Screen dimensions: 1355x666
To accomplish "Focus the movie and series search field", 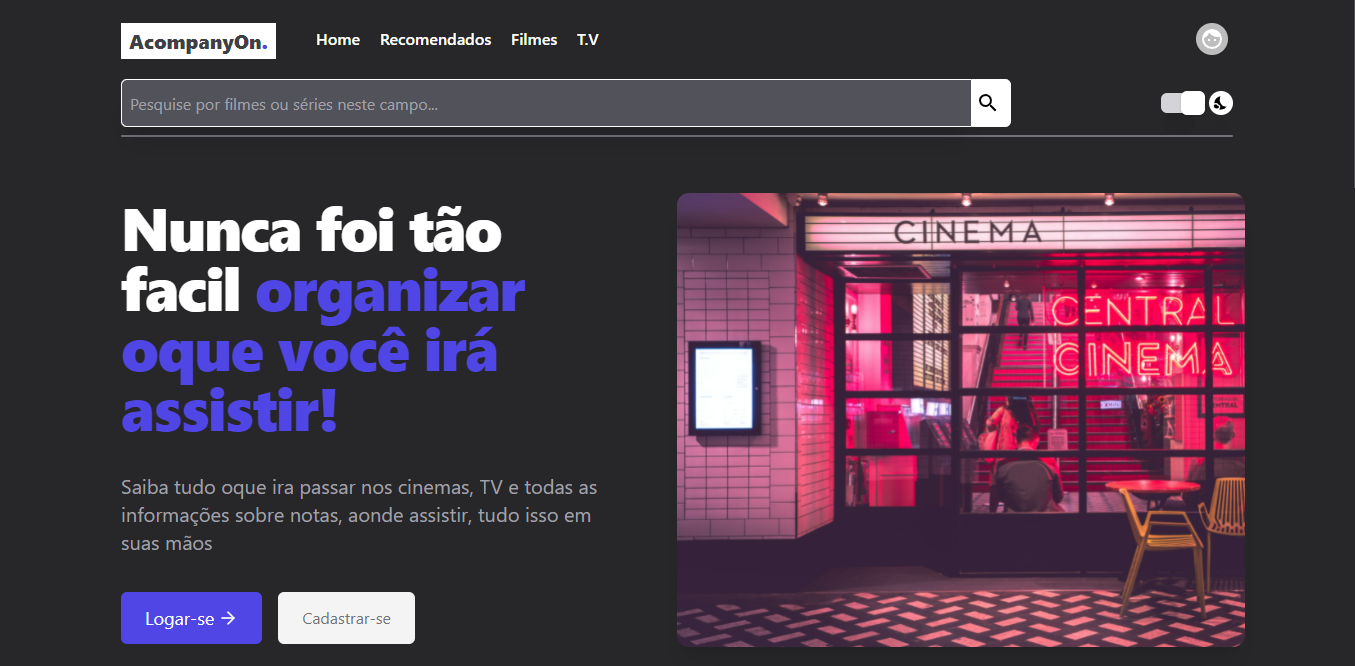I will click(545, 103).
